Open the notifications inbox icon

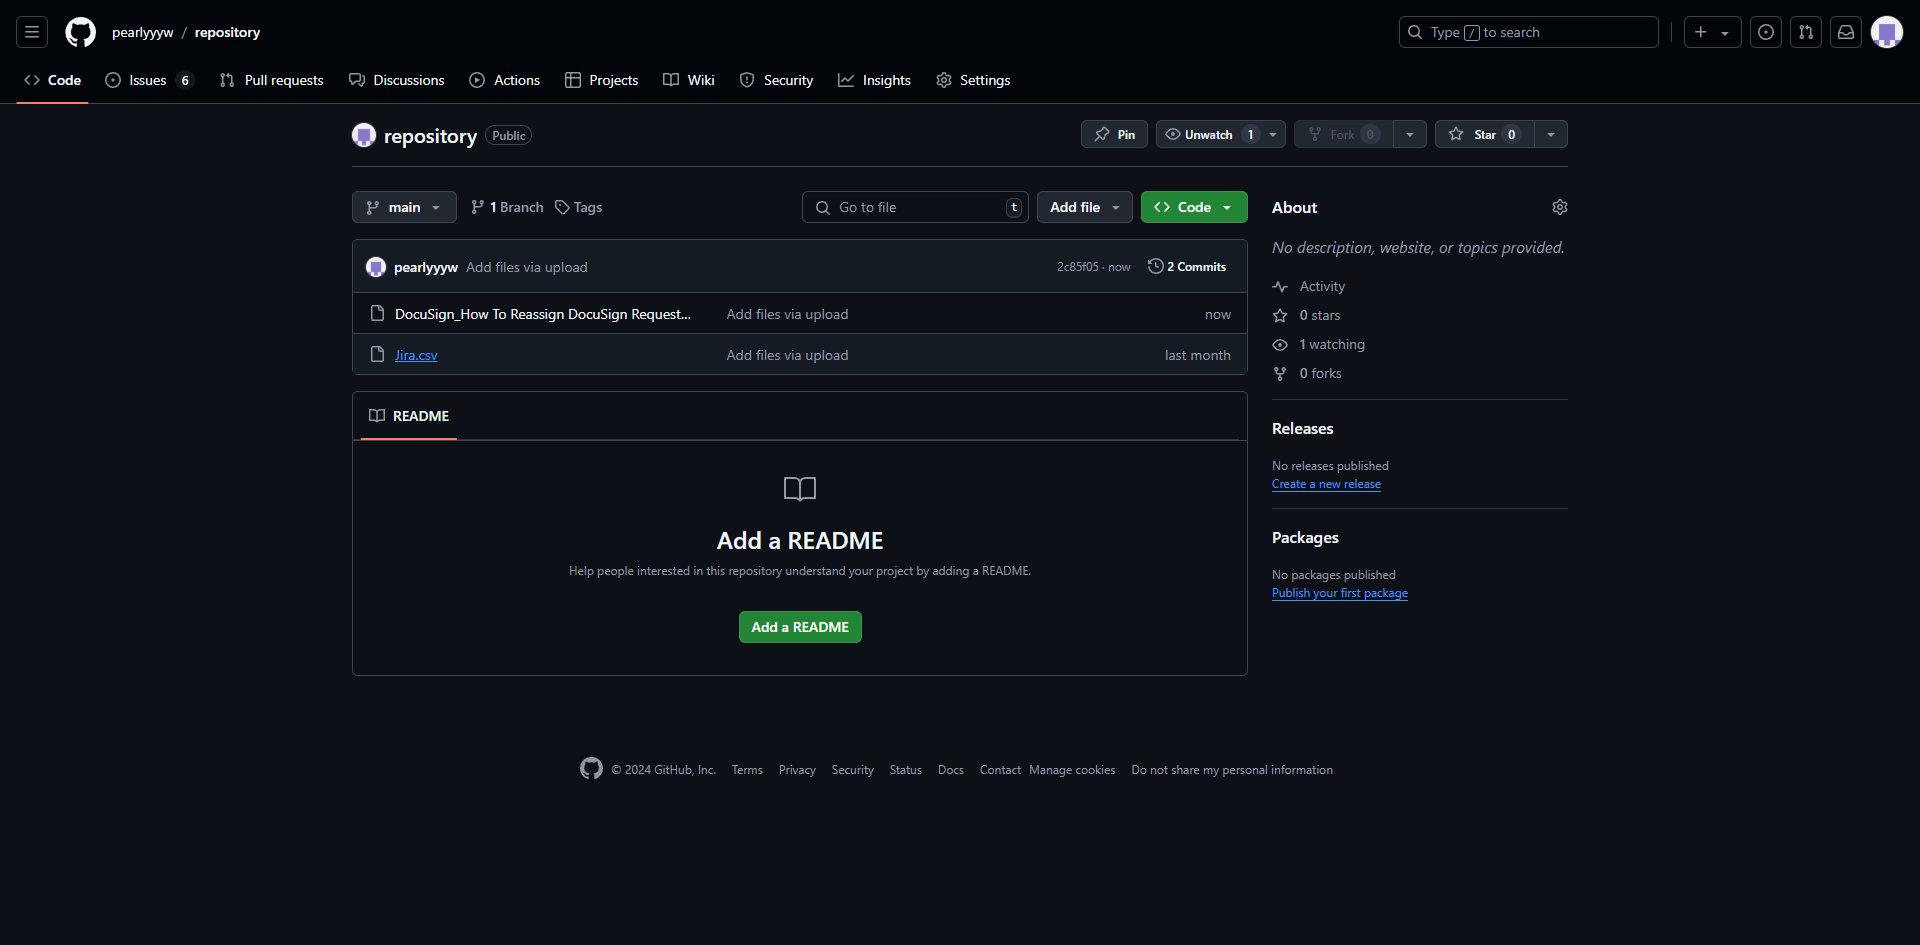coord(1846,32)
